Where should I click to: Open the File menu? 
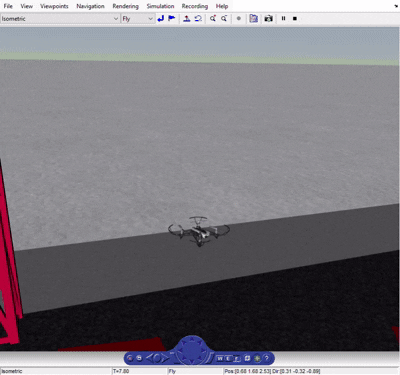(8, 6)
